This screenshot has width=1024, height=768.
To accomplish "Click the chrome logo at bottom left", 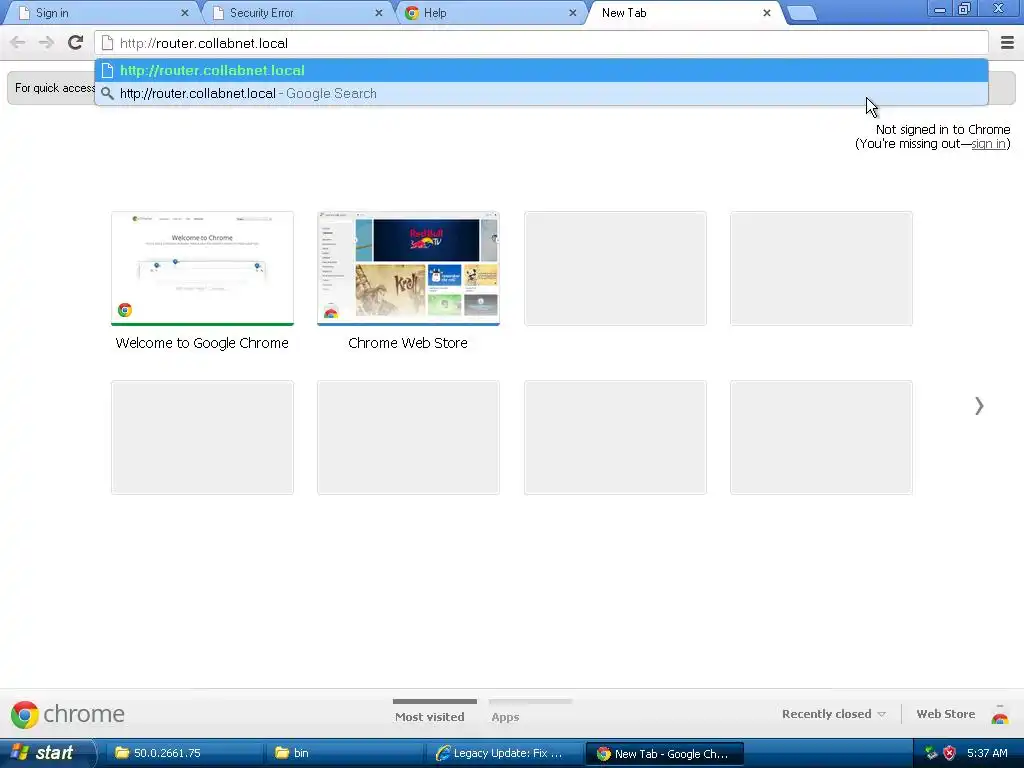I will coord(67,714).
